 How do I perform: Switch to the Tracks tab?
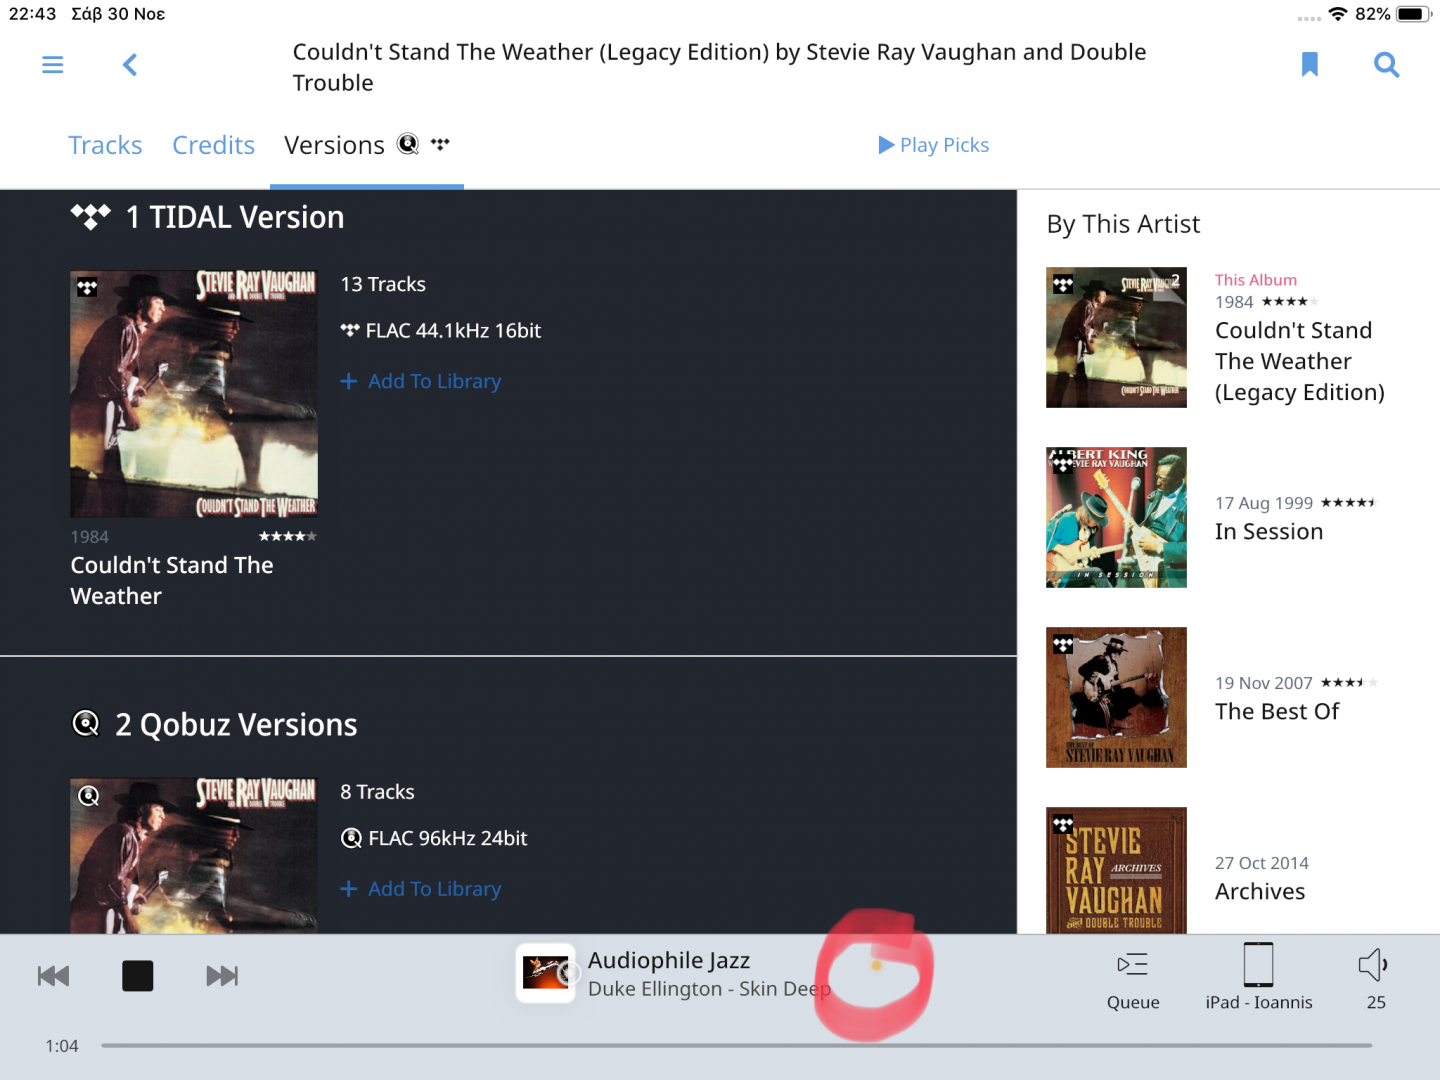coord(105,145)
